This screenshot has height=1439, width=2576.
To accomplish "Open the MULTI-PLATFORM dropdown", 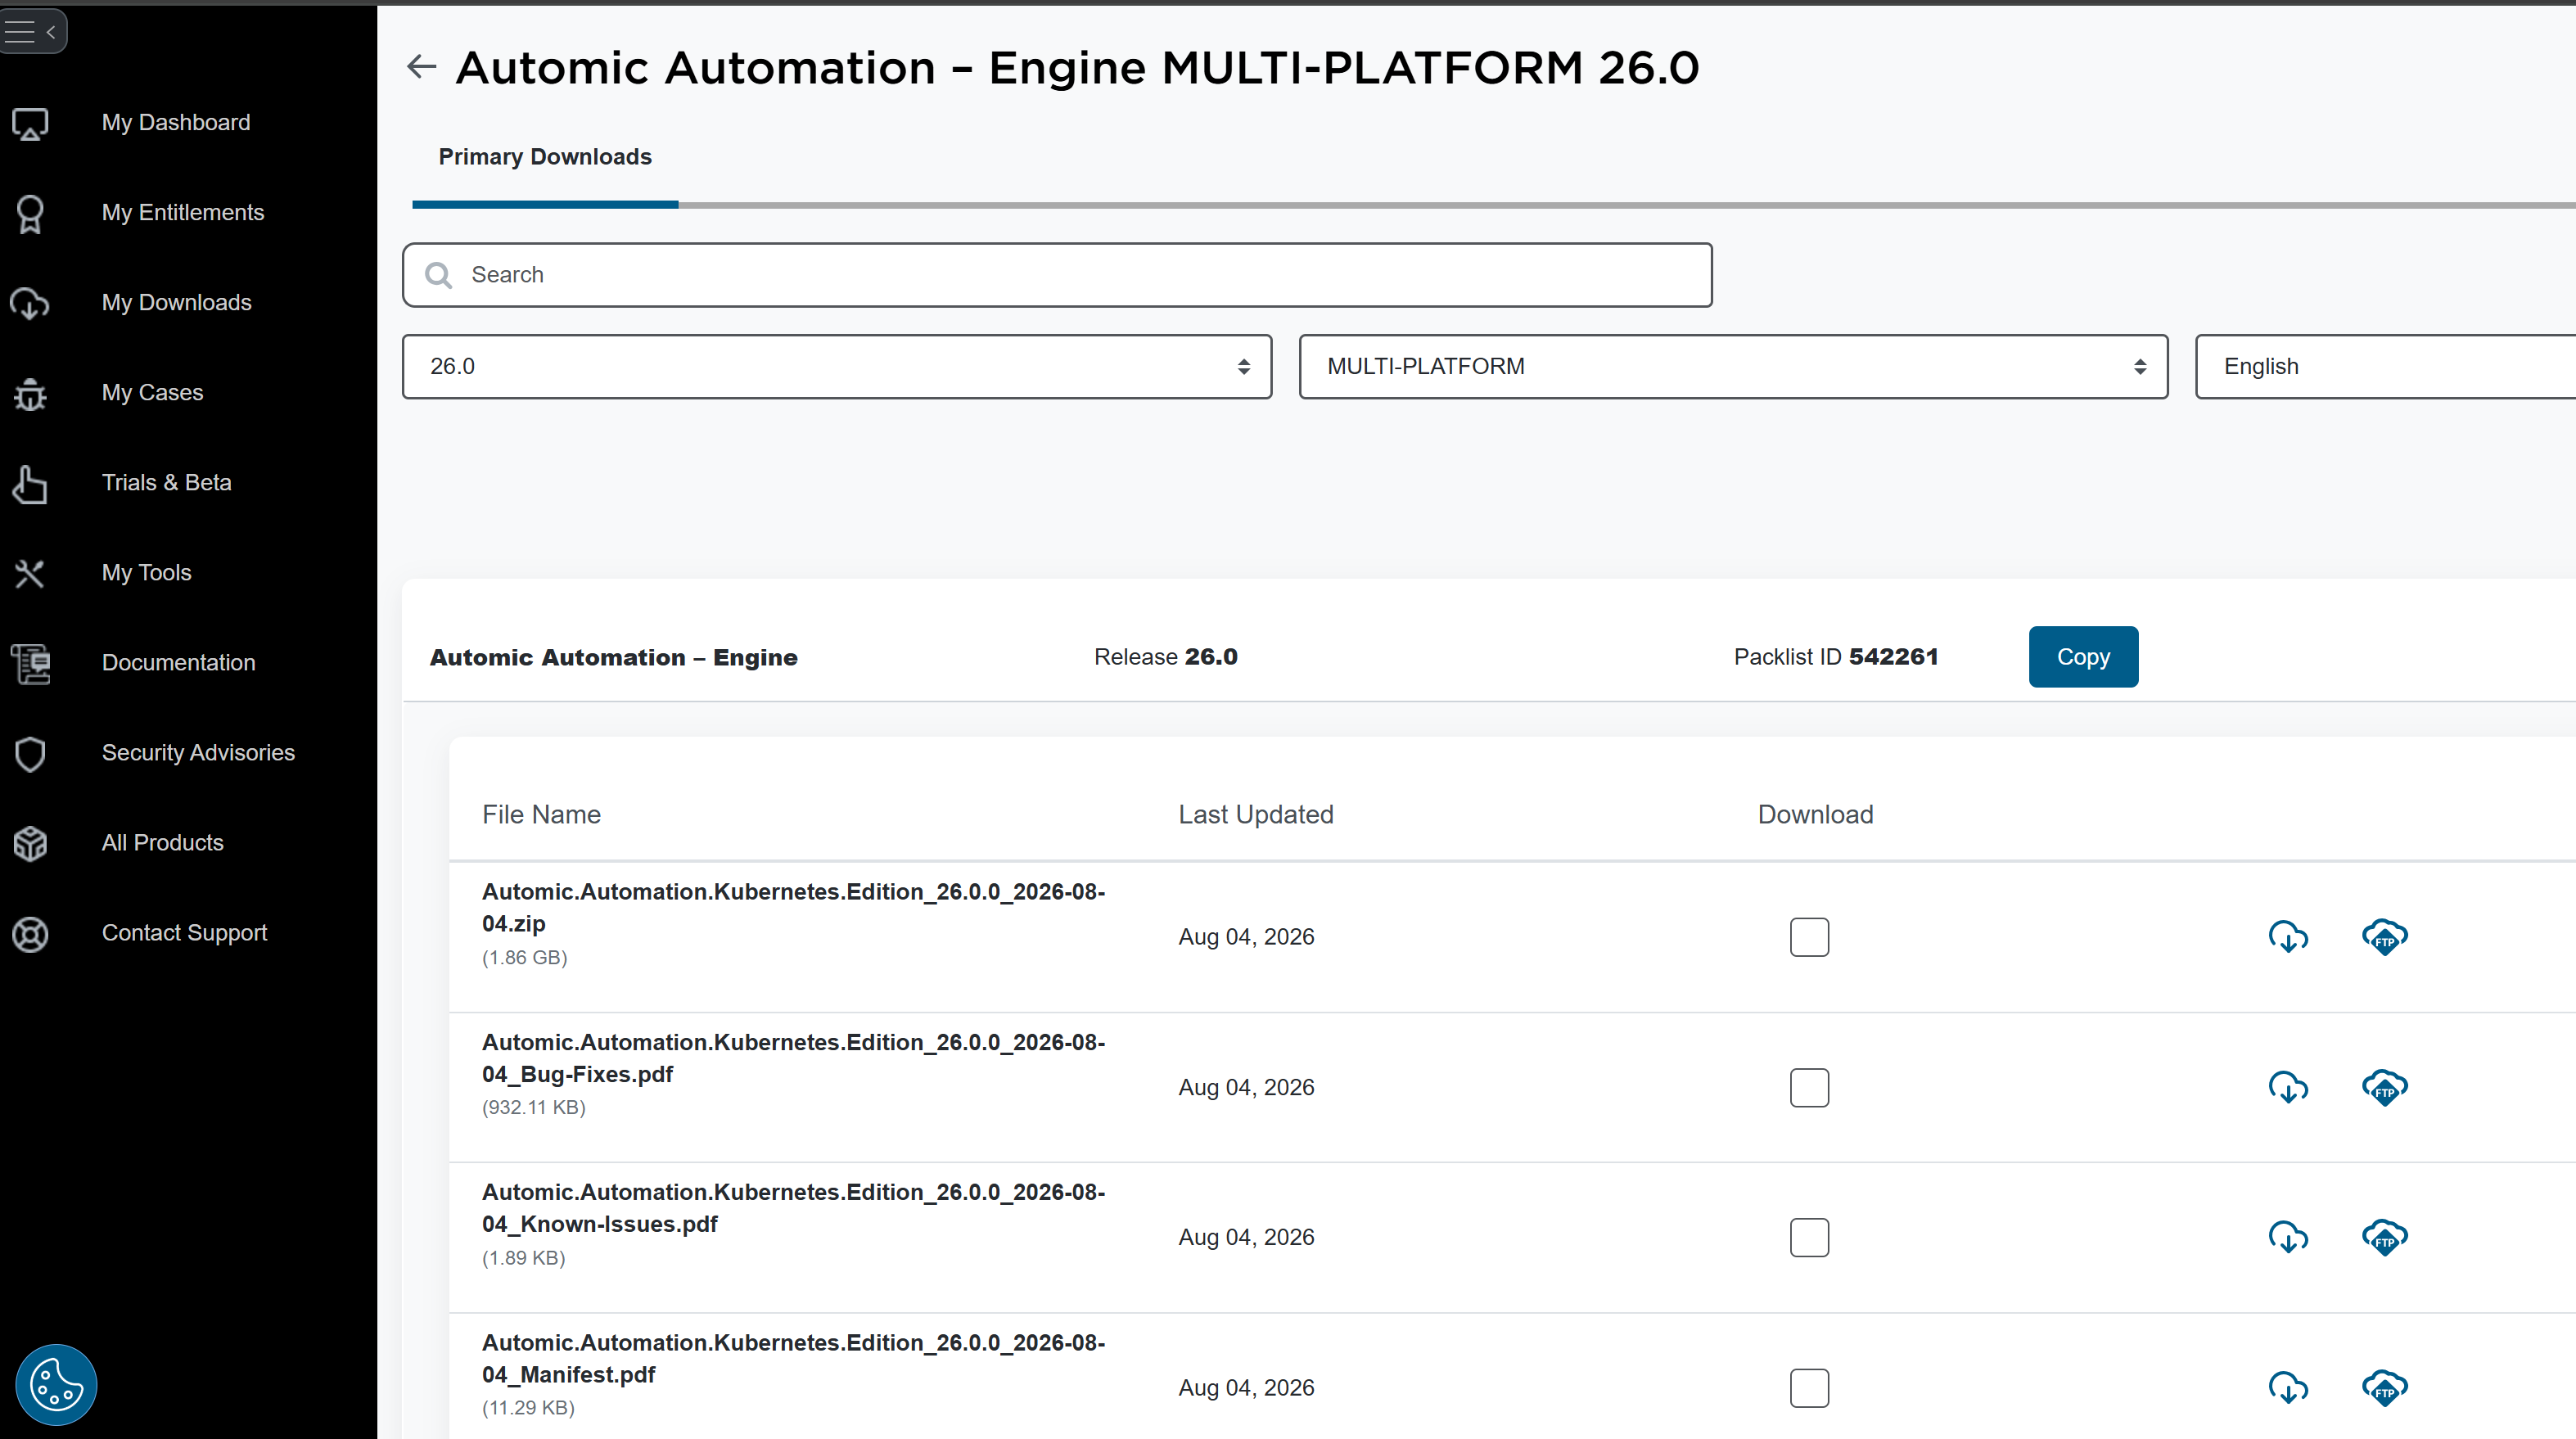I will click(1733, 367).
